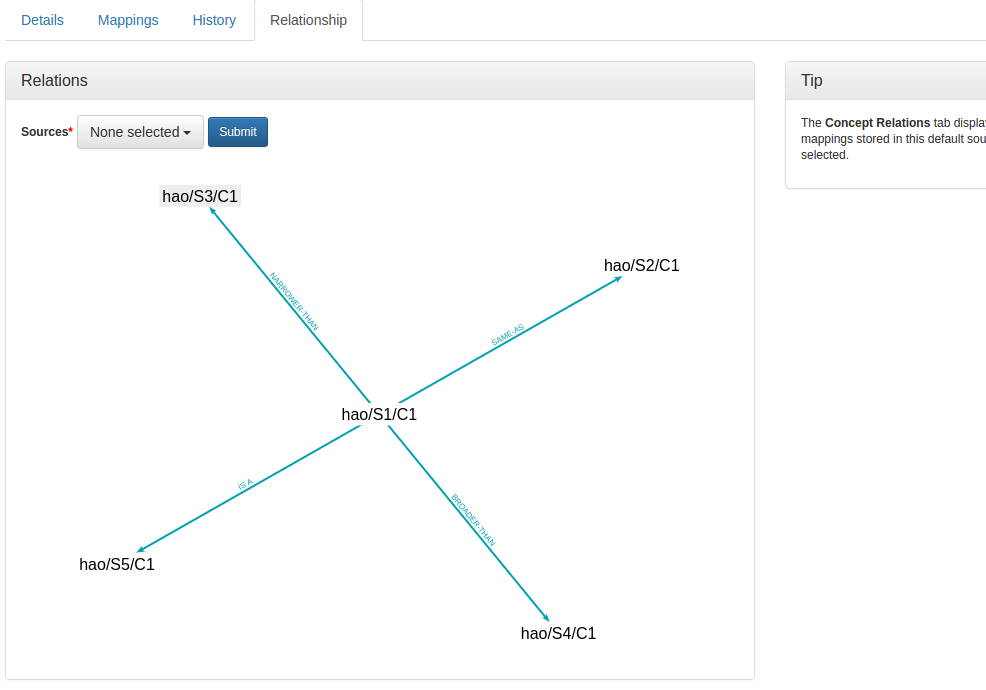The image size is (986, 690).
Task: Switch to the Mappings tab
Action: click(x=128, y=20)
